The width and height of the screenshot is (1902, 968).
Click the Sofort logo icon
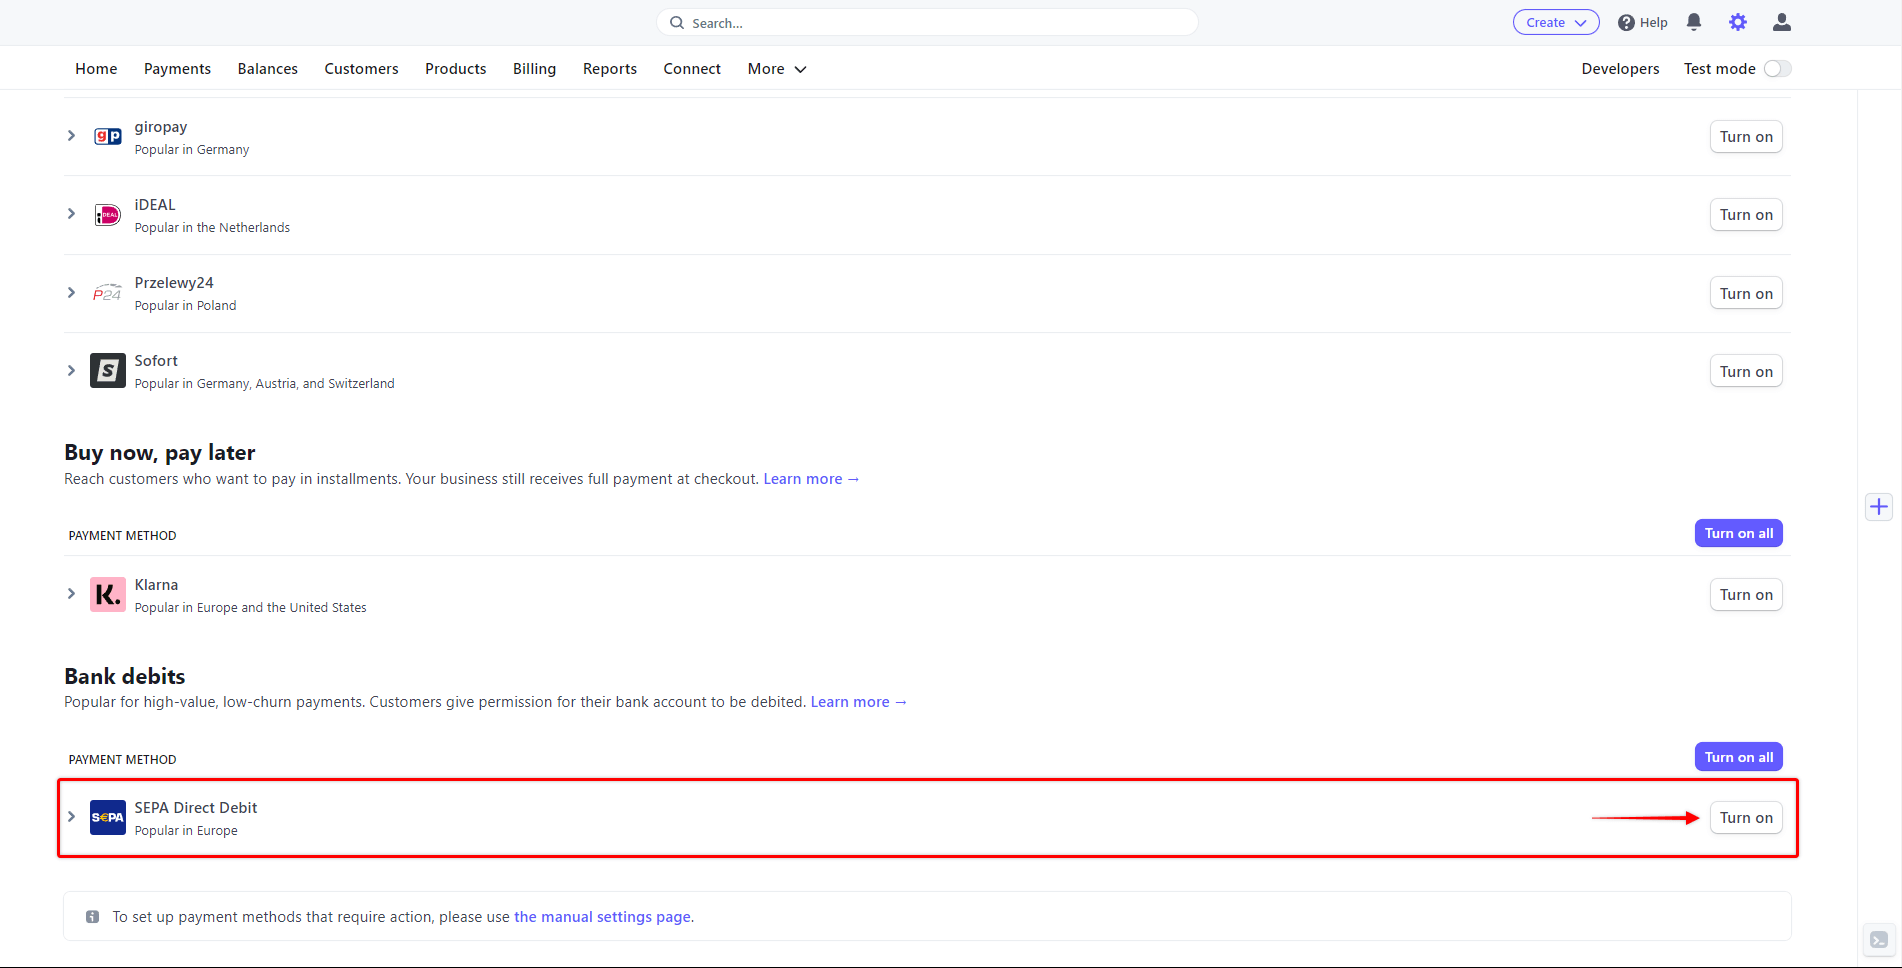pyautogui.click(x=107, y=370)
